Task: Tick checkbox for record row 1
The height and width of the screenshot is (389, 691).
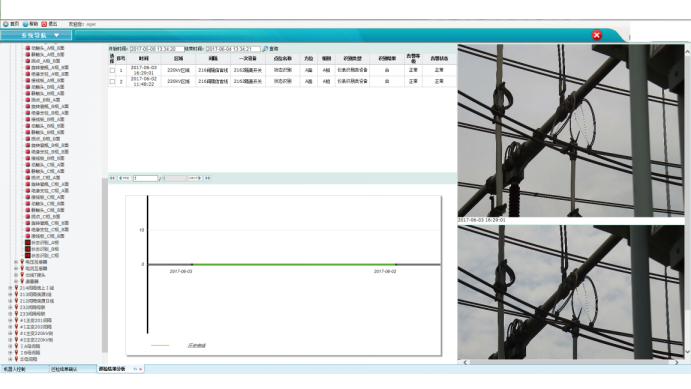Action: pyautogui.click(x=112, y=70)
